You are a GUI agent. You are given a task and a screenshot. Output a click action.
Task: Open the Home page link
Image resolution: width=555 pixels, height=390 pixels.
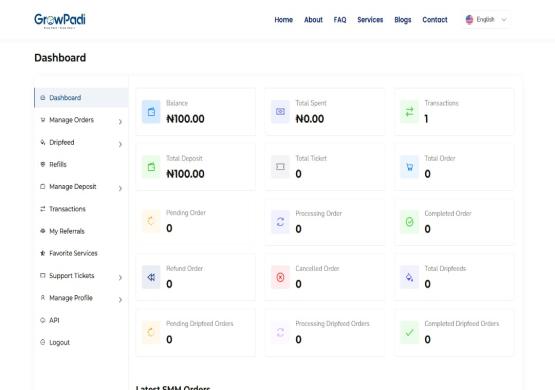click(x=284, y=20)
